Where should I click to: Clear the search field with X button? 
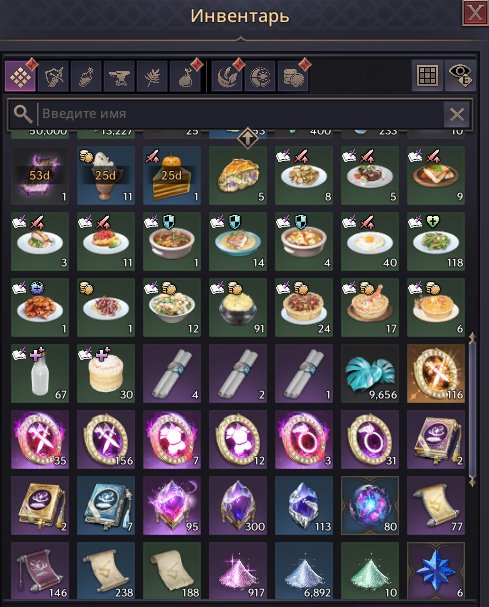point(457,115)
